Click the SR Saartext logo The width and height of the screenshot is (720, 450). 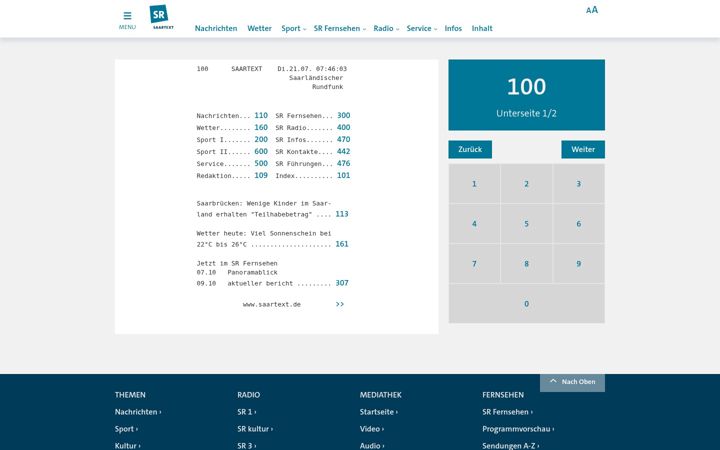coord(162,17)
